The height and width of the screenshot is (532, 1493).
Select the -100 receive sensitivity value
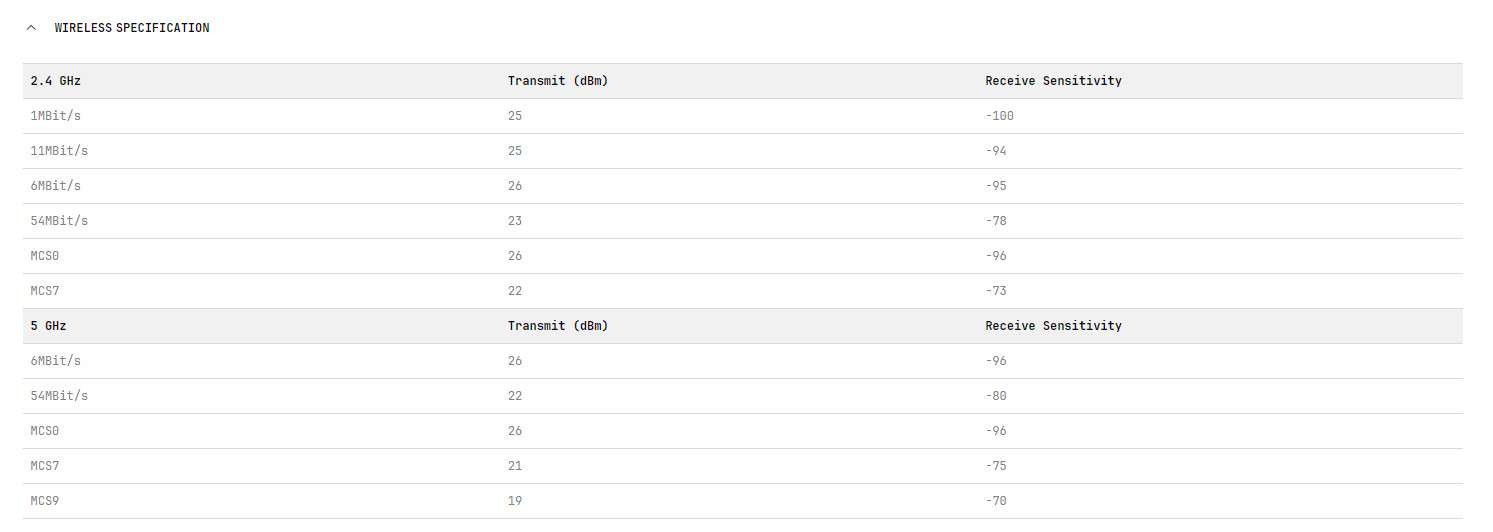[x=999, y=116]
